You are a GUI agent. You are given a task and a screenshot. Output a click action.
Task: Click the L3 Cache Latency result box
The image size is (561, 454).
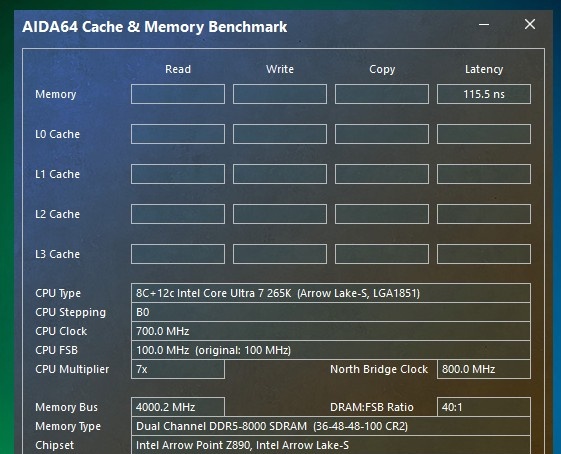(x=484, y=254)
